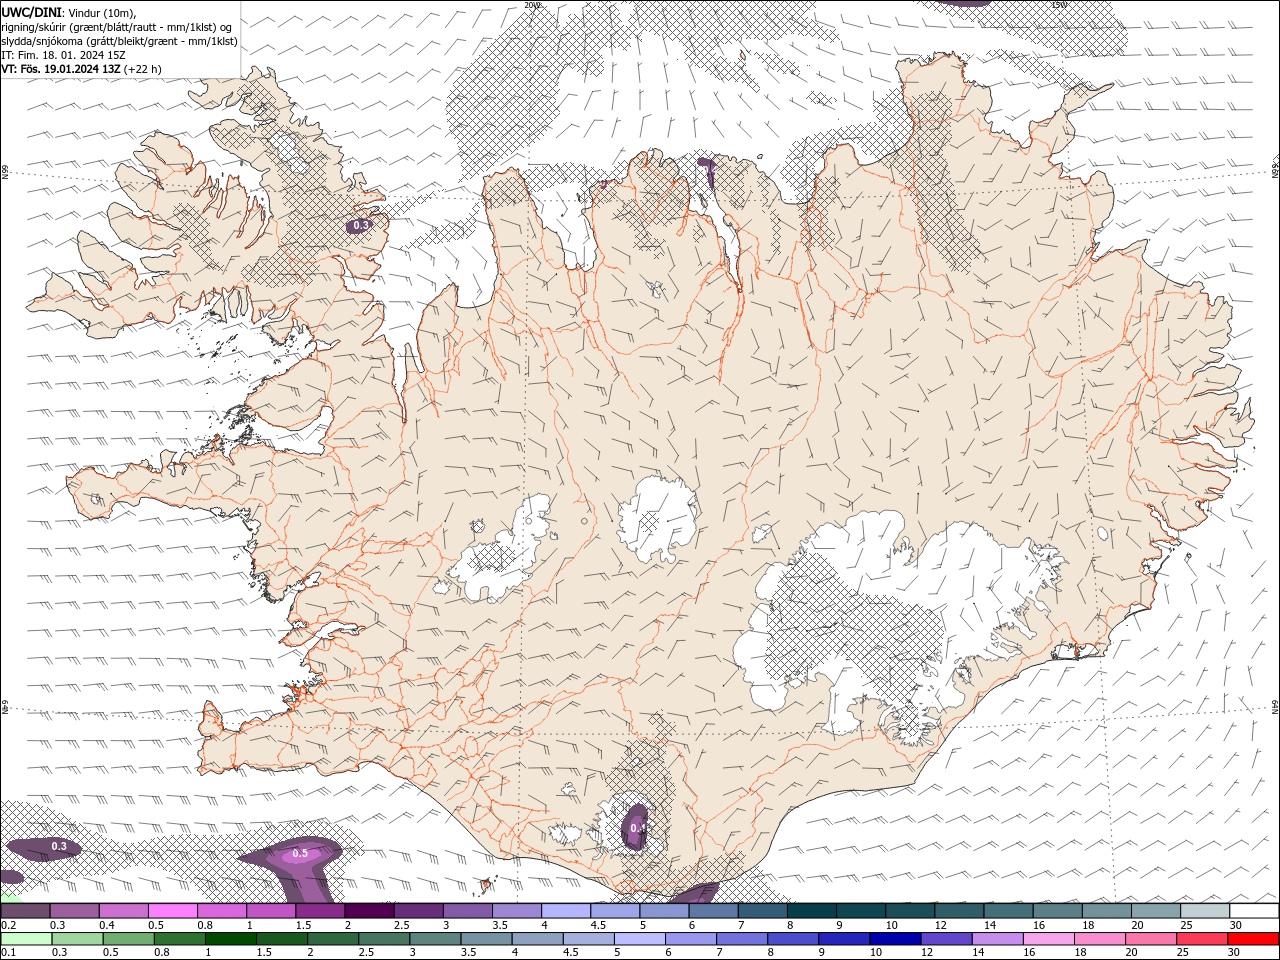Select the white swatch labeled 30 in upper legend

1254,910
